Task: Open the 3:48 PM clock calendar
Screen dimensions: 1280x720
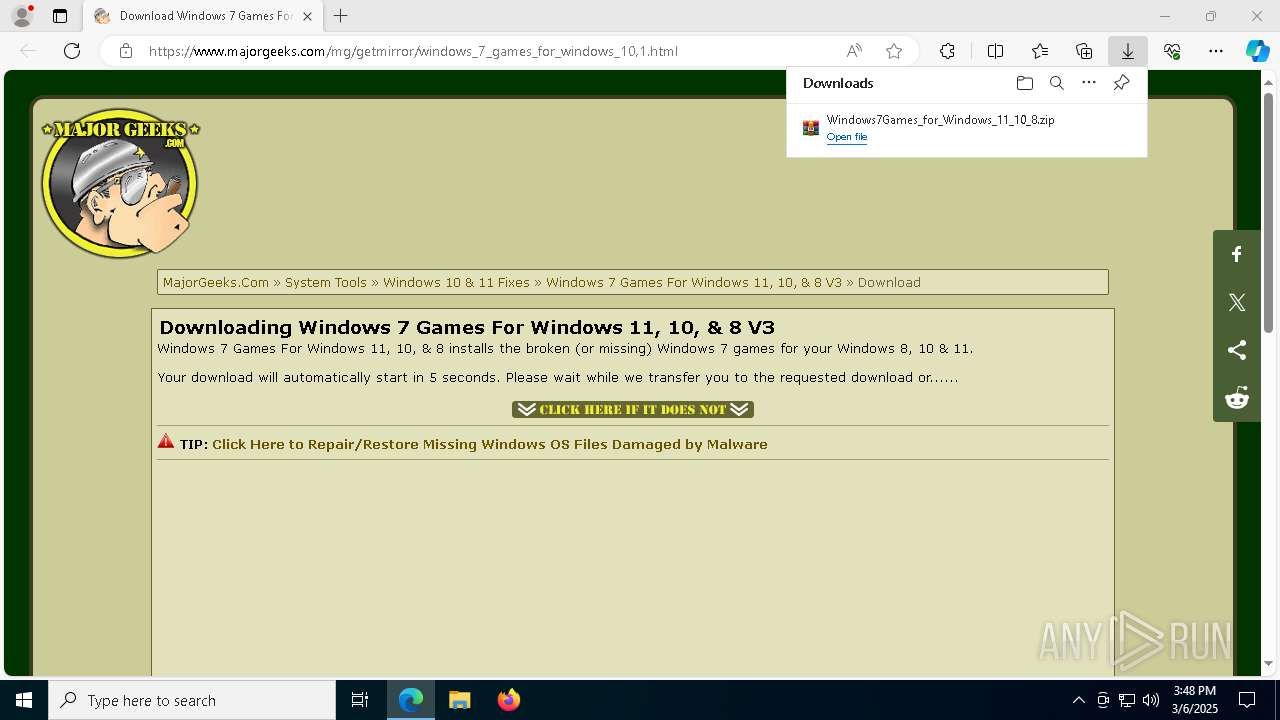Action: point(1195,700)
